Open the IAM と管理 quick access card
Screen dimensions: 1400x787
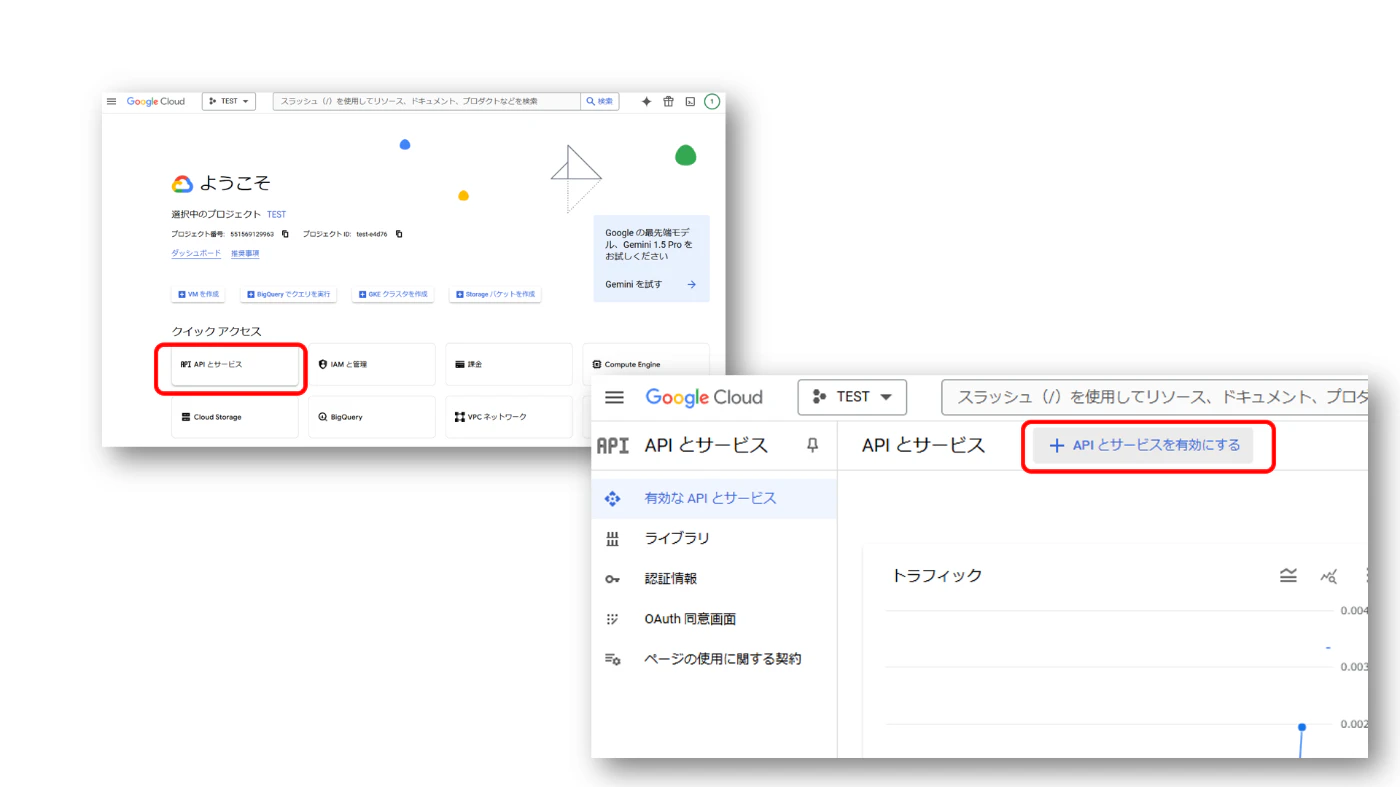point(372,364)
